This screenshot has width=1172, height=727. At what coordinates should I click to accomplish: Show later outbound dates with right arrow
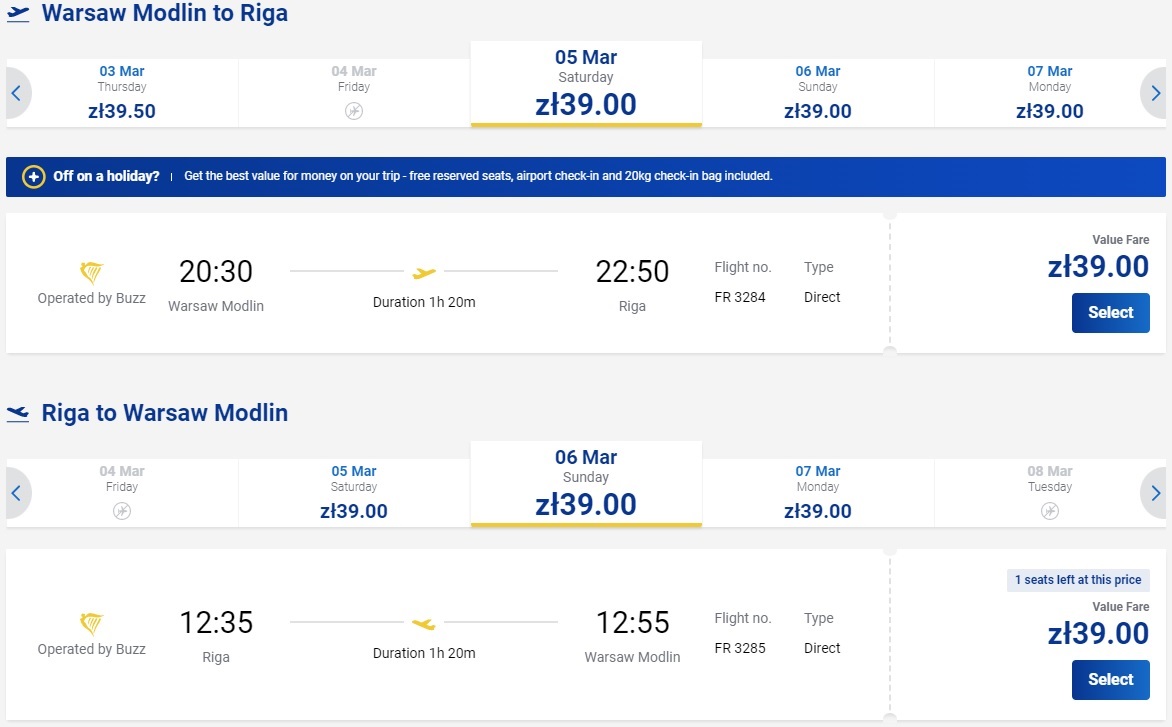tap(1155, 93)
